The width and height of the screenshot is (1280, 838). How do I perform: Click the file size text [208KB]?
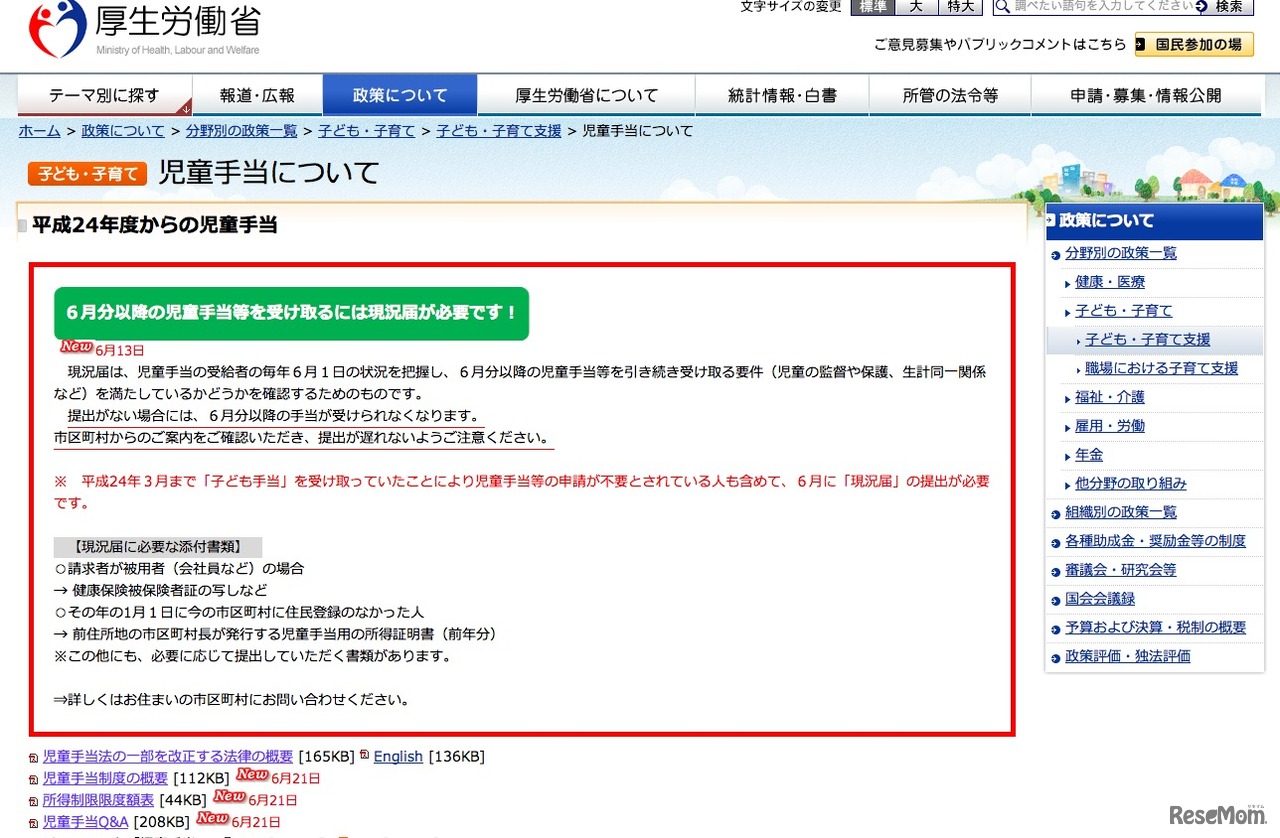[x=162, y=823]
